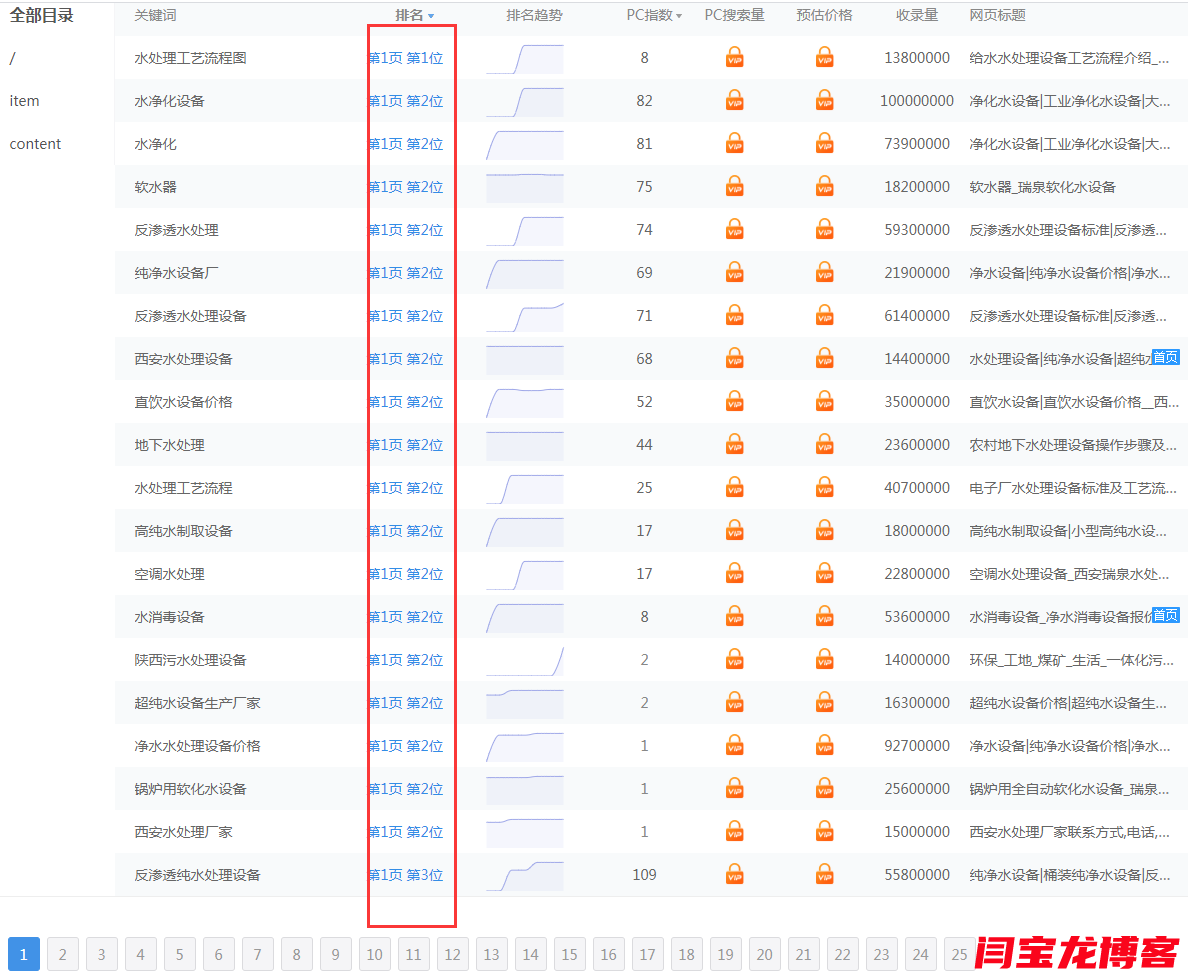1188x977 pixels.
Task: Select the item directory in sidebar
Action: coord(25,101)
